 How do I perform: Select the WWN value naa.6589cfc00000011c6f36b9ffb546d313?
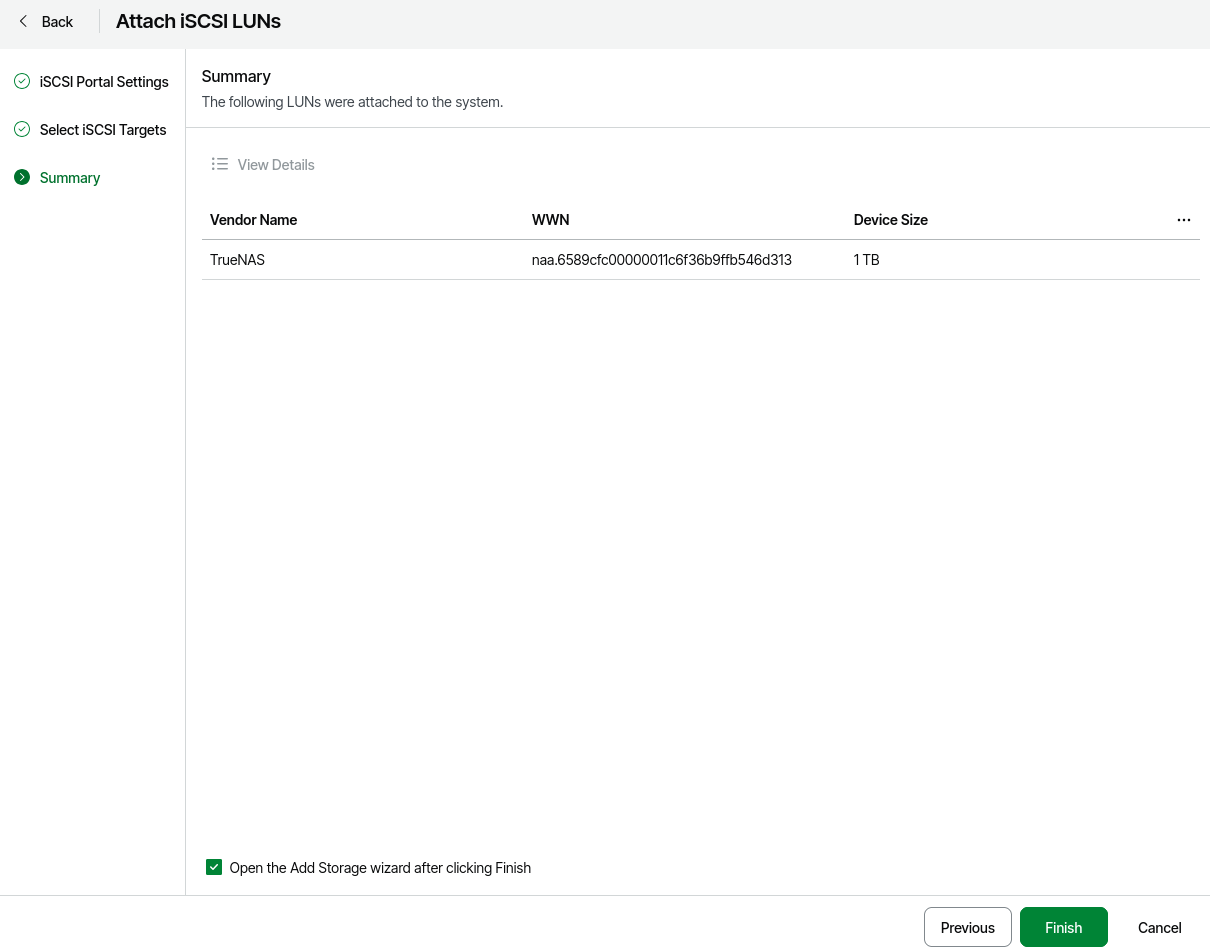(662, 260)
